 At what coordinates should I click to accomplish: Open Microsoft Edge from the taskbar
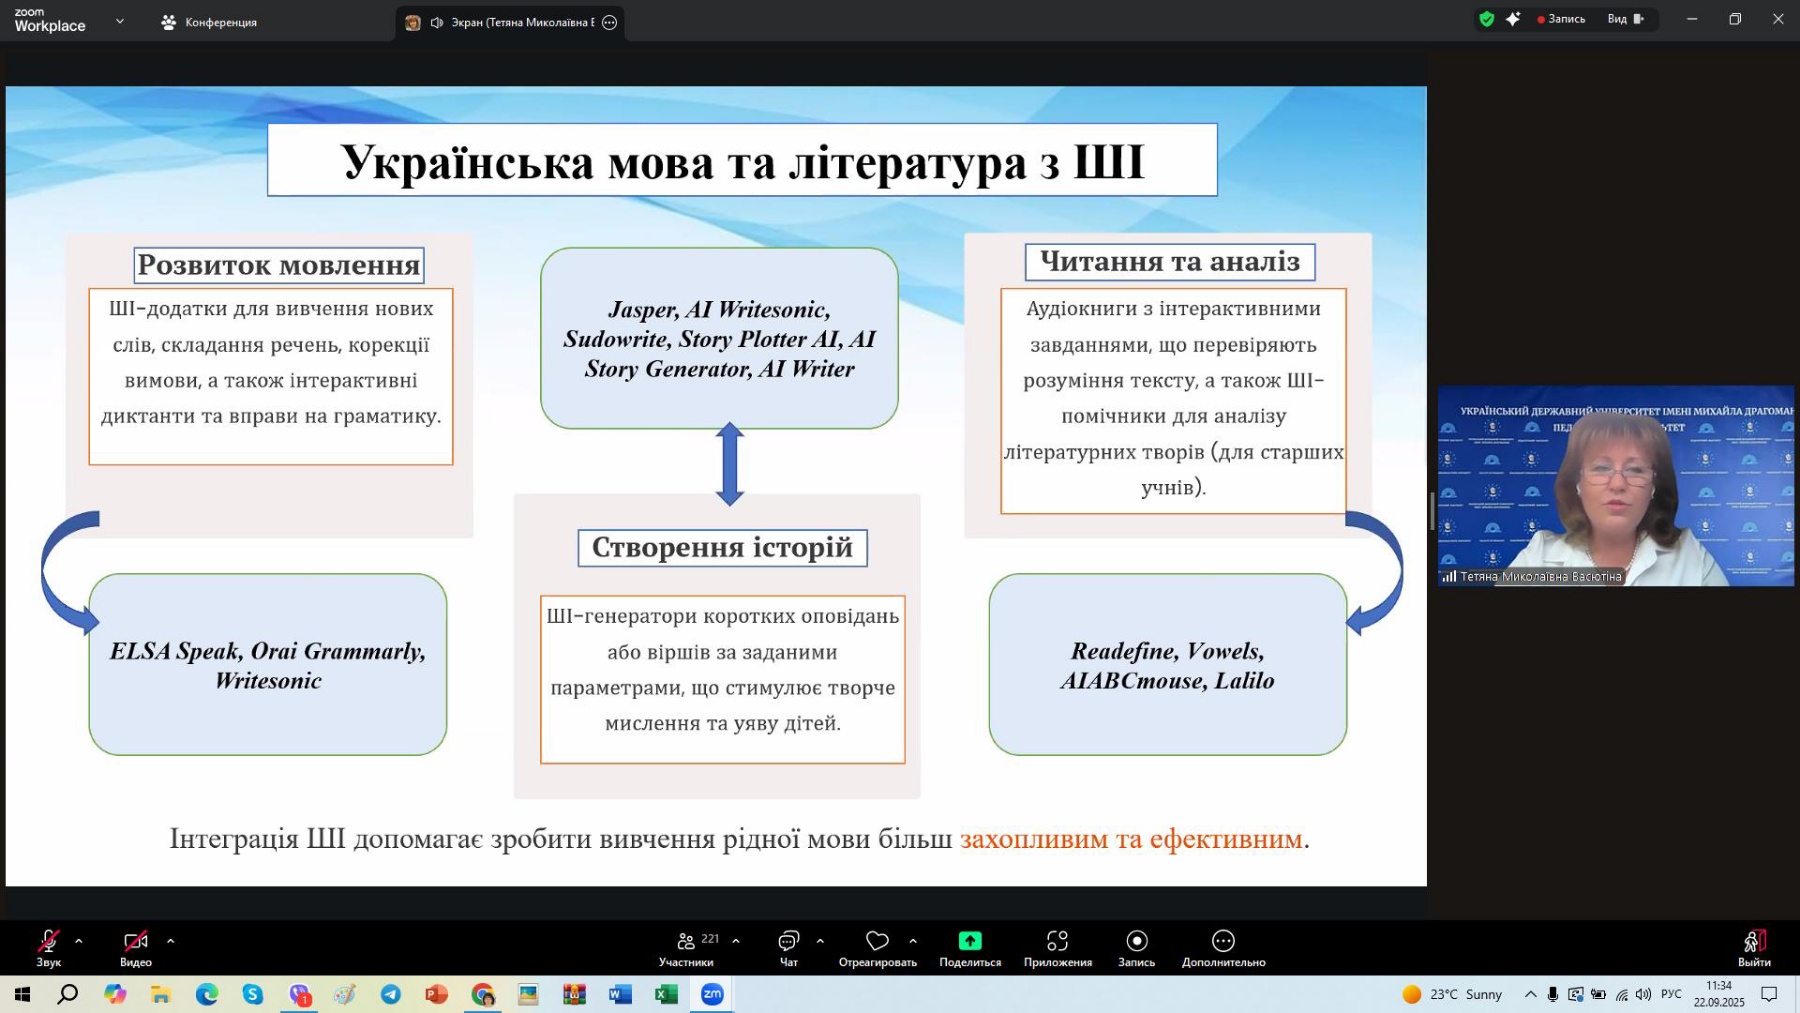click(207, 994)
